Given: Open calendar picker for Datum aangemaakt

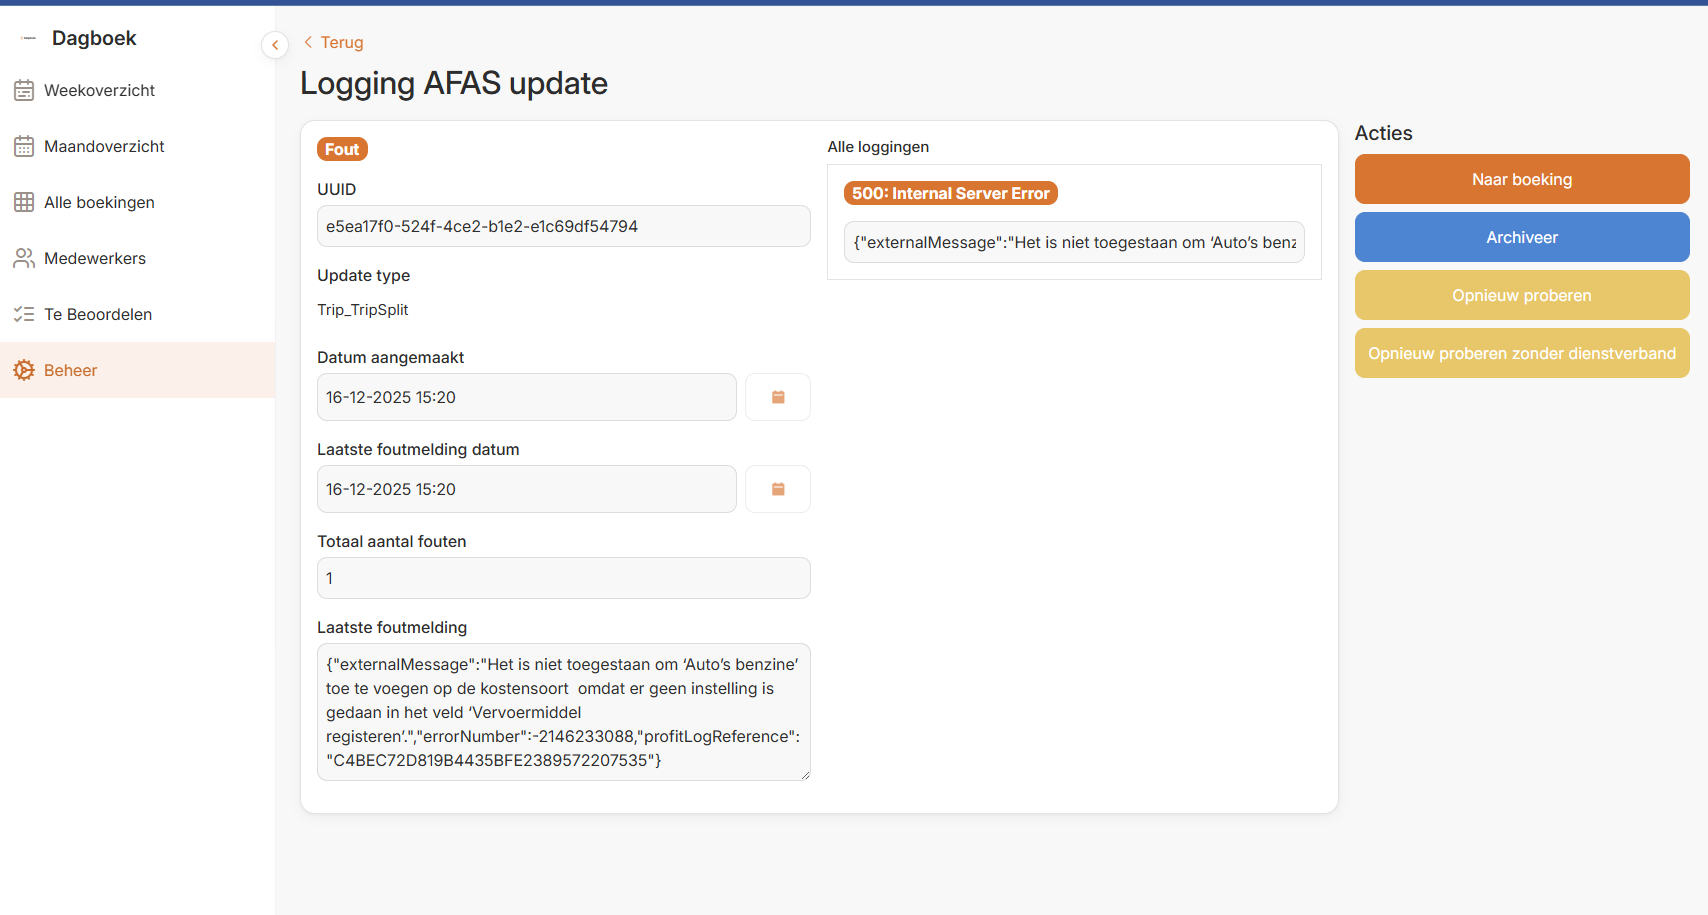Looking at the screenshot, I should point(777,398).
